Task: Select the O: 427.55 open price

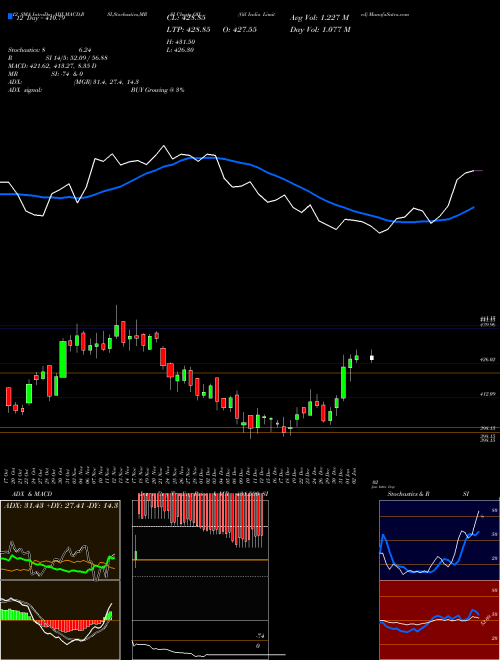Action: point(239,30)
